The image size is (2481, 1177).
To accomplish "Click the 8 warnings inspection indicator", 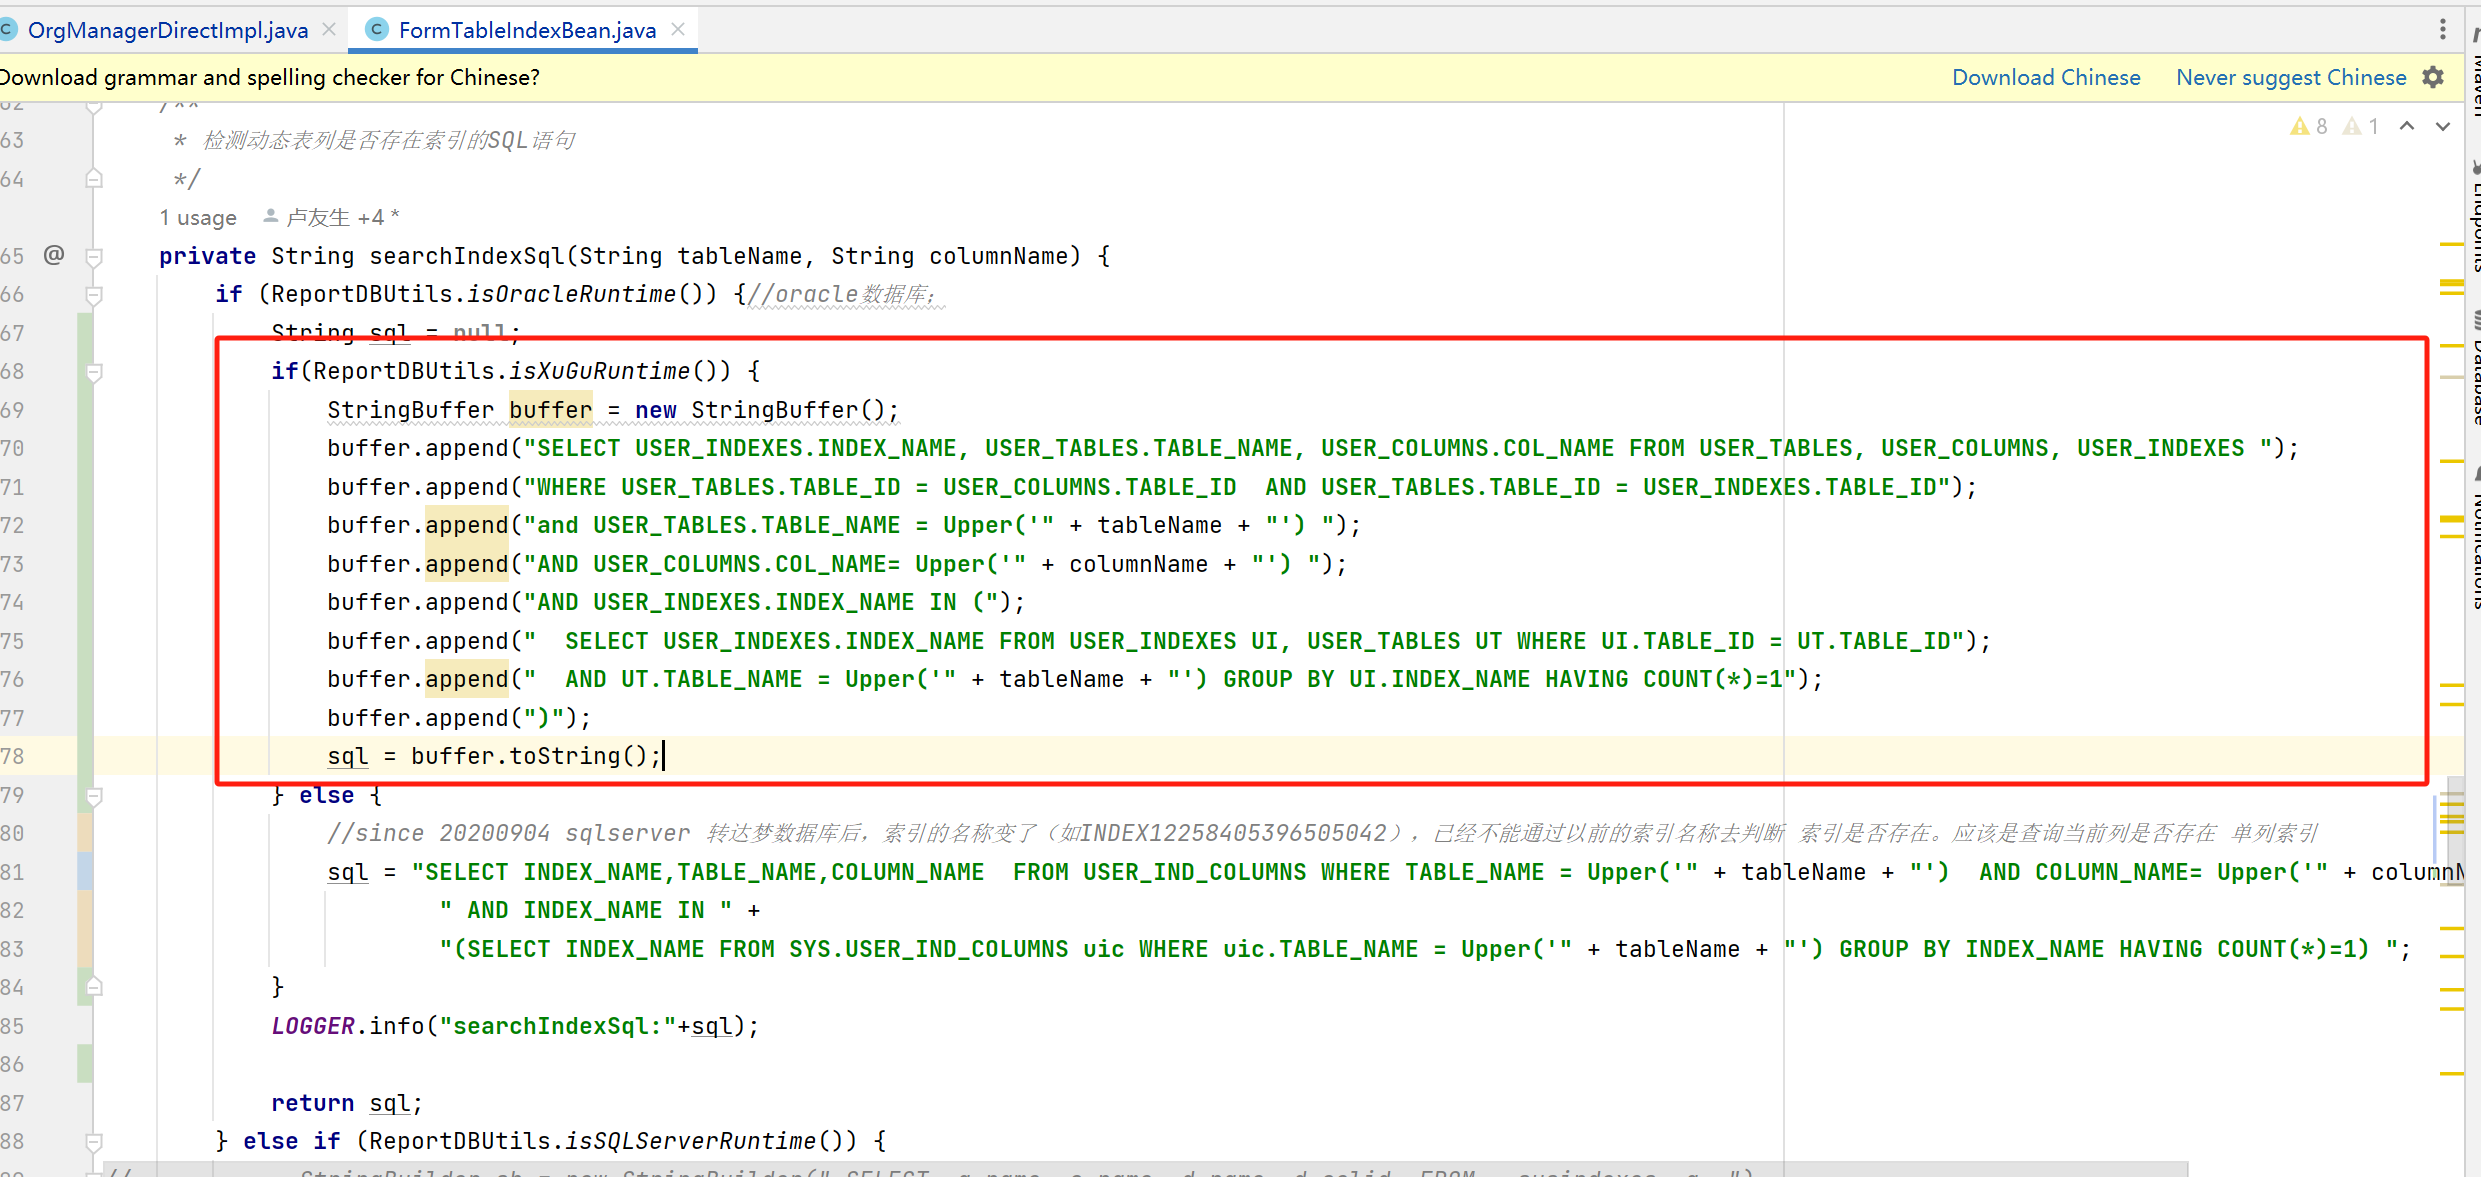I will [2309, 126].
